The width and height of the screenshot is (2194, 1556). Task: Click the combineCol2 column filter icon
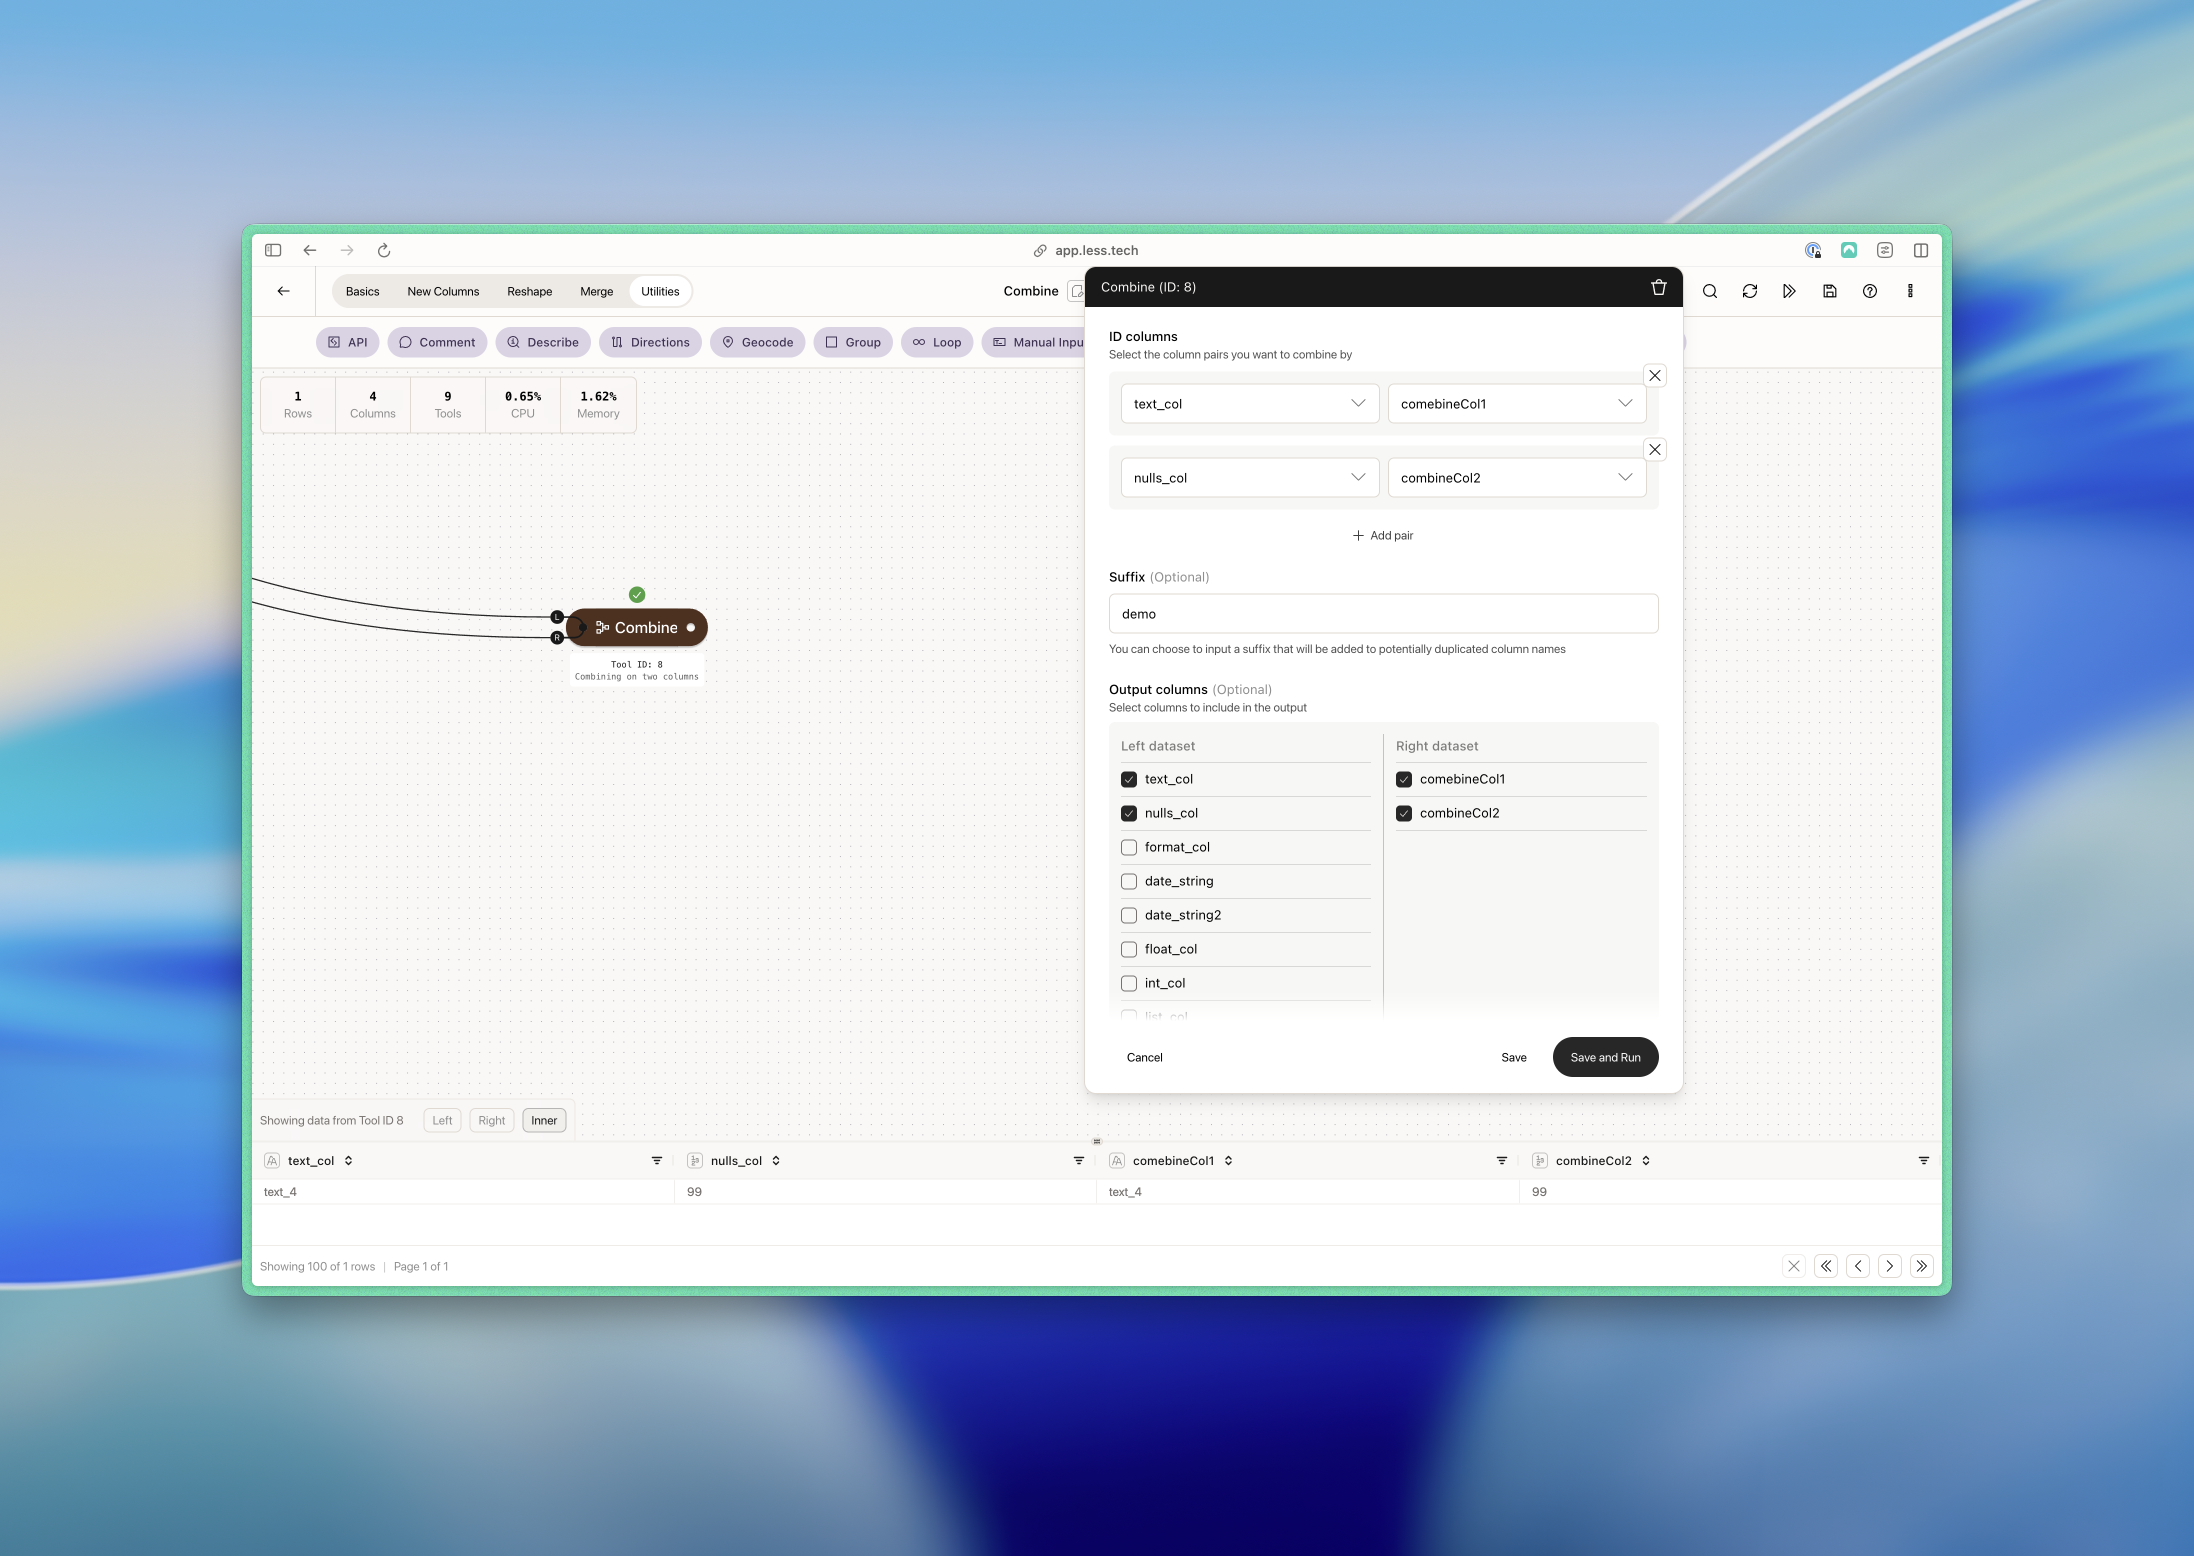1923,1161
